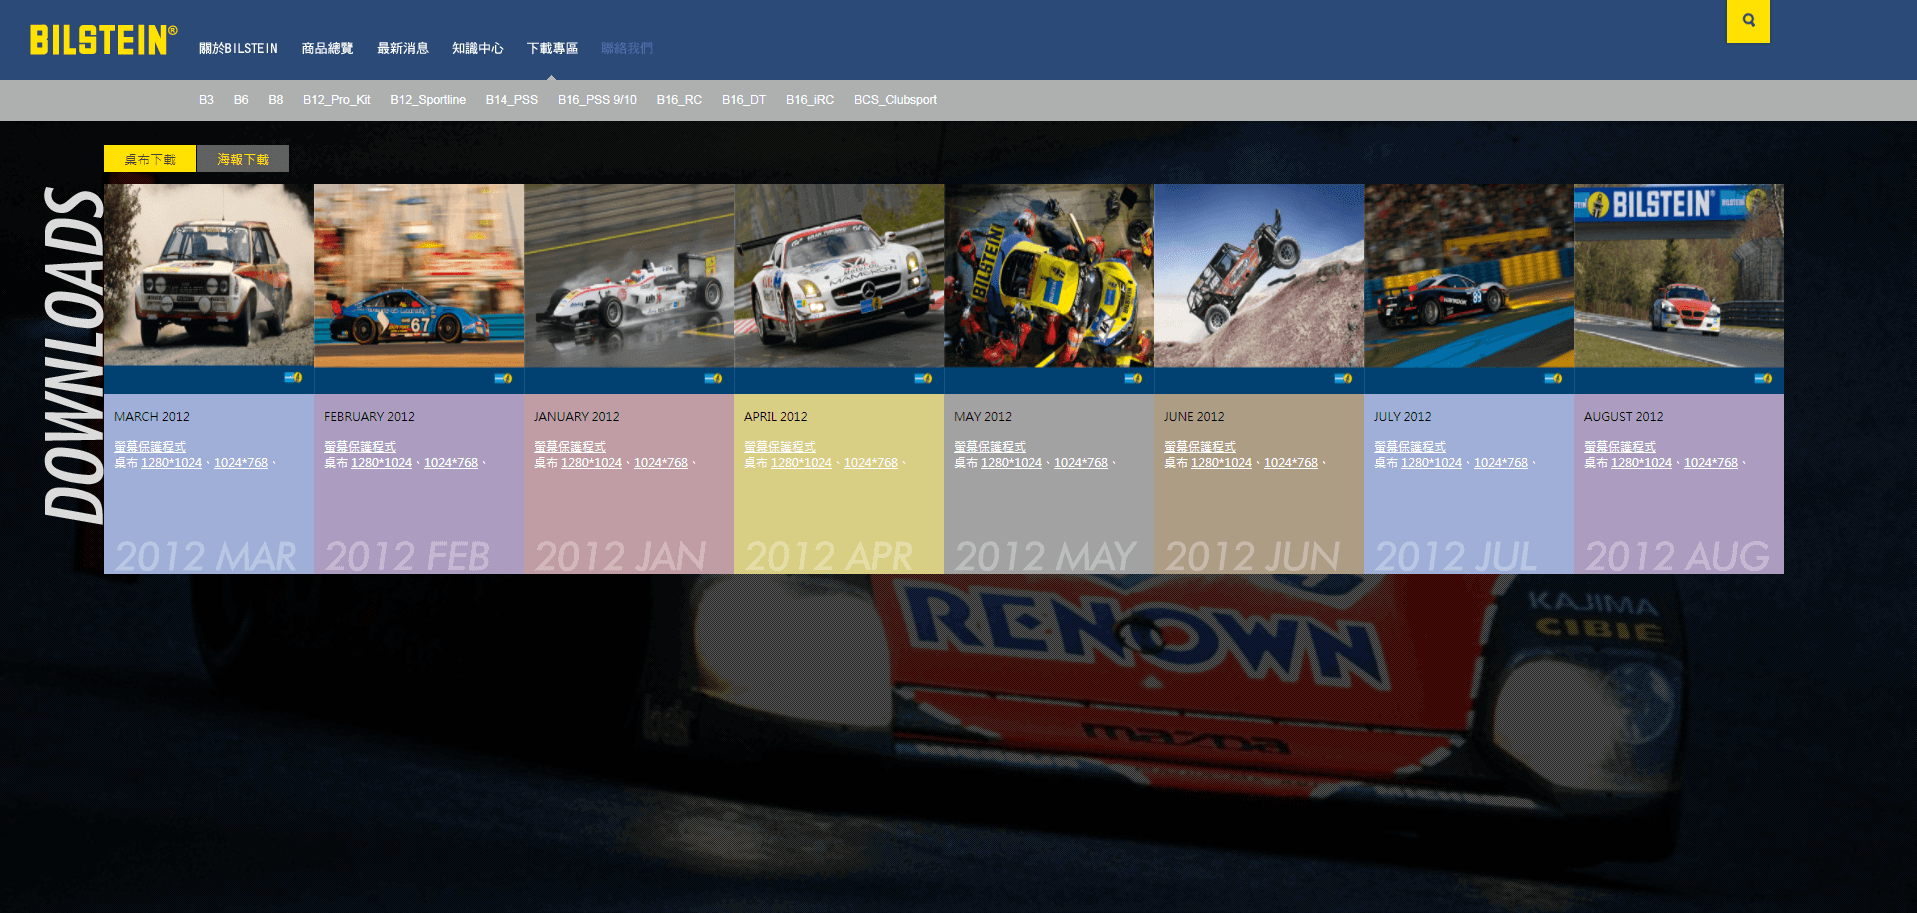1917x913 pixels.
Task: Select B12_Sportline in product submenu
Action: pyautogui.click(x=428, y=100)
